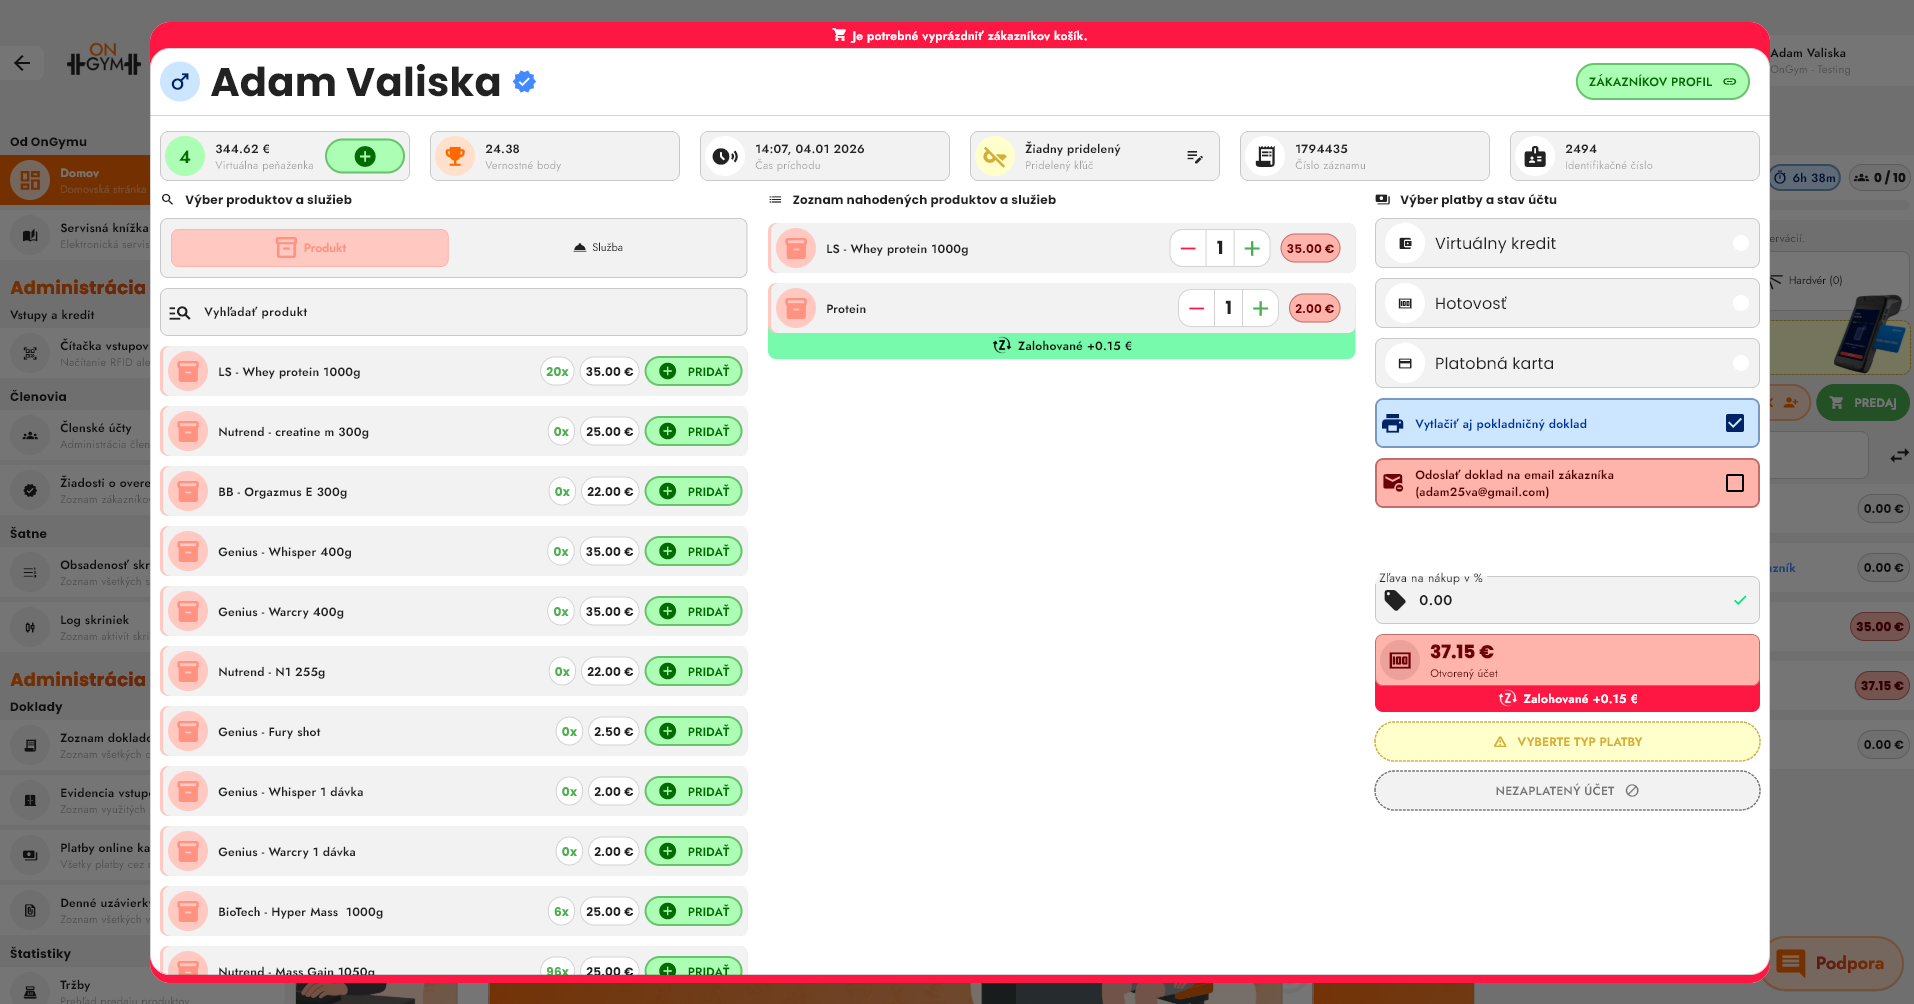Click the discount tag icon
The height and width of the screenshot is (1004, 1914).
(x=1395, y=600)
